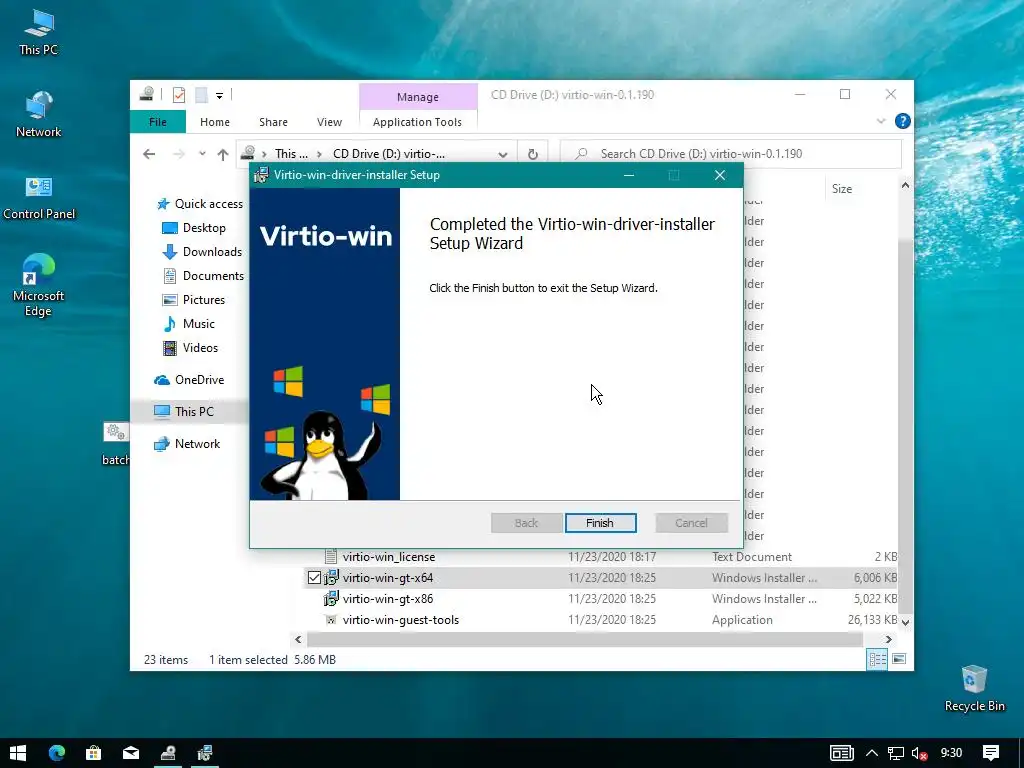
Task: Open the File menu in Explorer
Action: pyautogui.click(x=157, y=122)
